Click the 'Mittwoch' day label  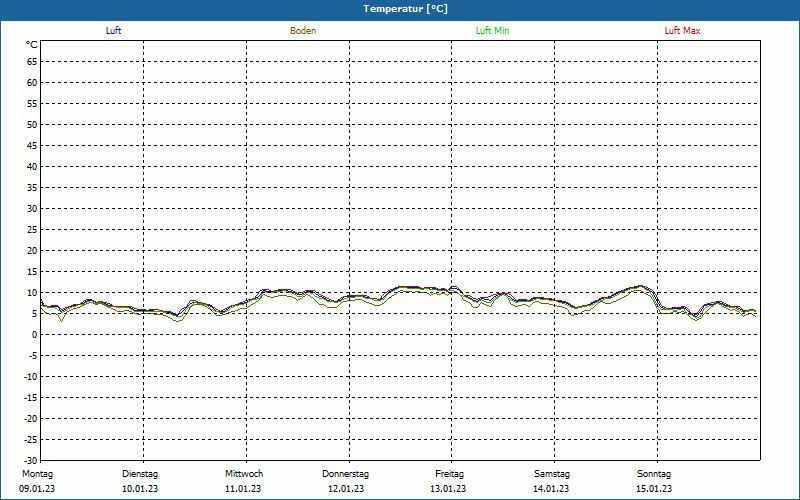(244, 474)
